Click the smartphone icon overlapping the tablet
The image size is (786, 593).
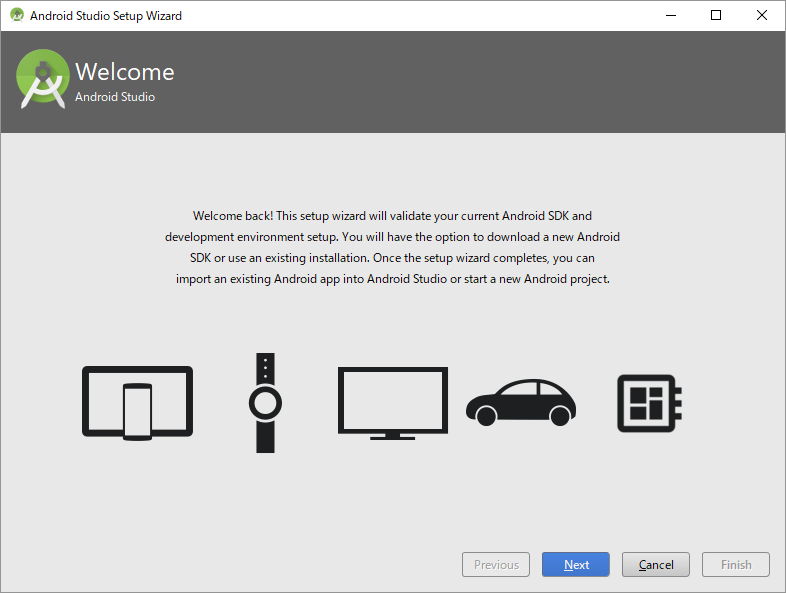coord(137,412)
